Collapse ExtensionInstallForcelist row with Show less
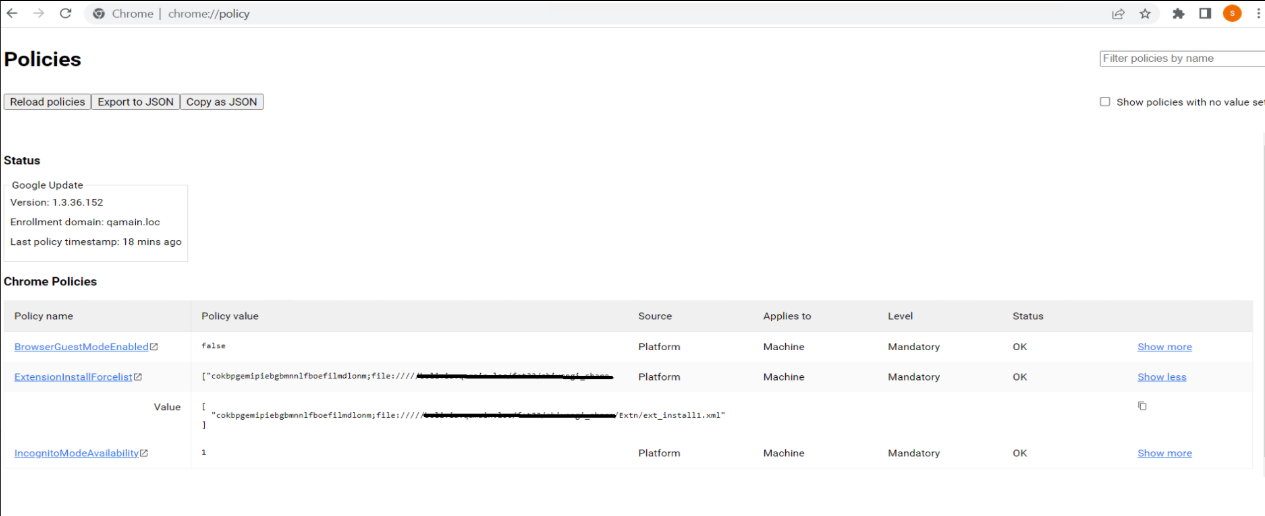 tap(1162, 377)
